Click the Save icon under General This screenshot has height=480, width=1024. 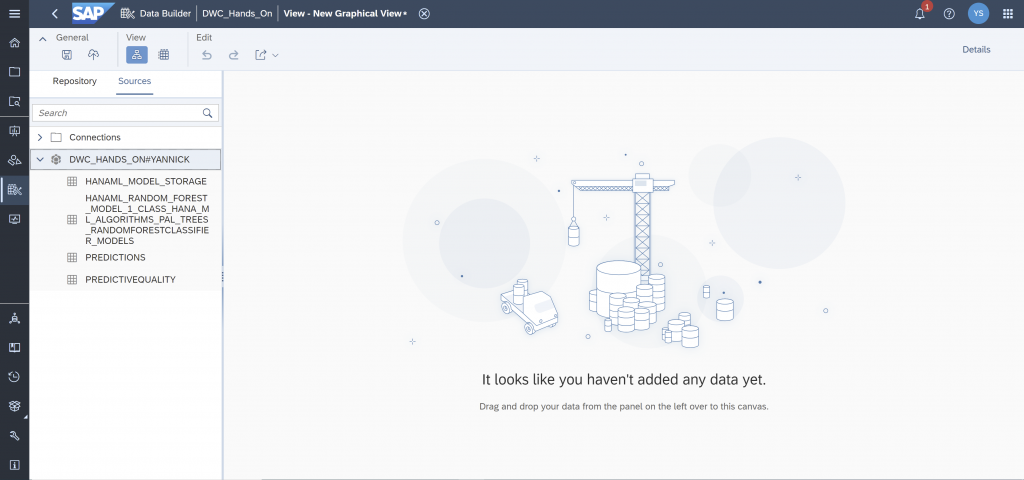point(67,55)
